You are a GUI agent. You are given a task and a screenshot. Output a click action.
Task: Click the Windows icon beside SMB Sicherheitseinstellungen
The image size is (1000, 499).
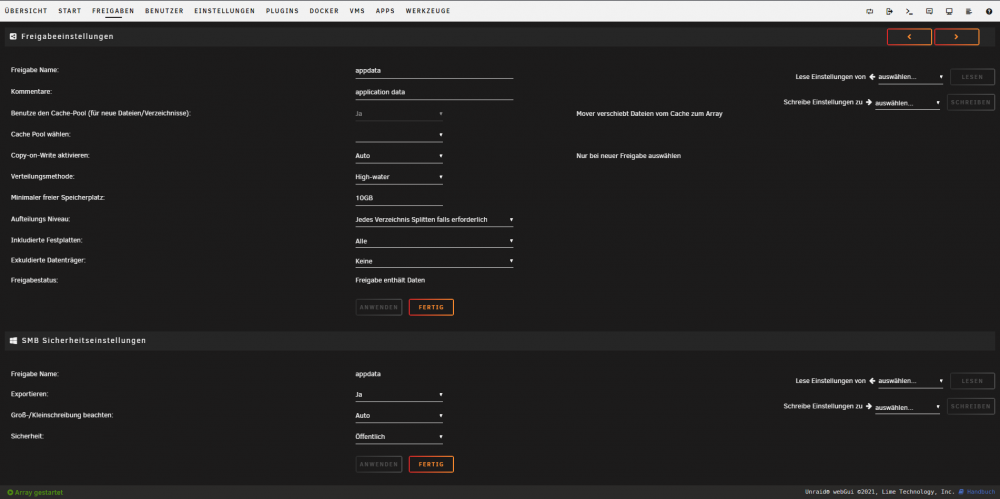click(x=13, y=341)
